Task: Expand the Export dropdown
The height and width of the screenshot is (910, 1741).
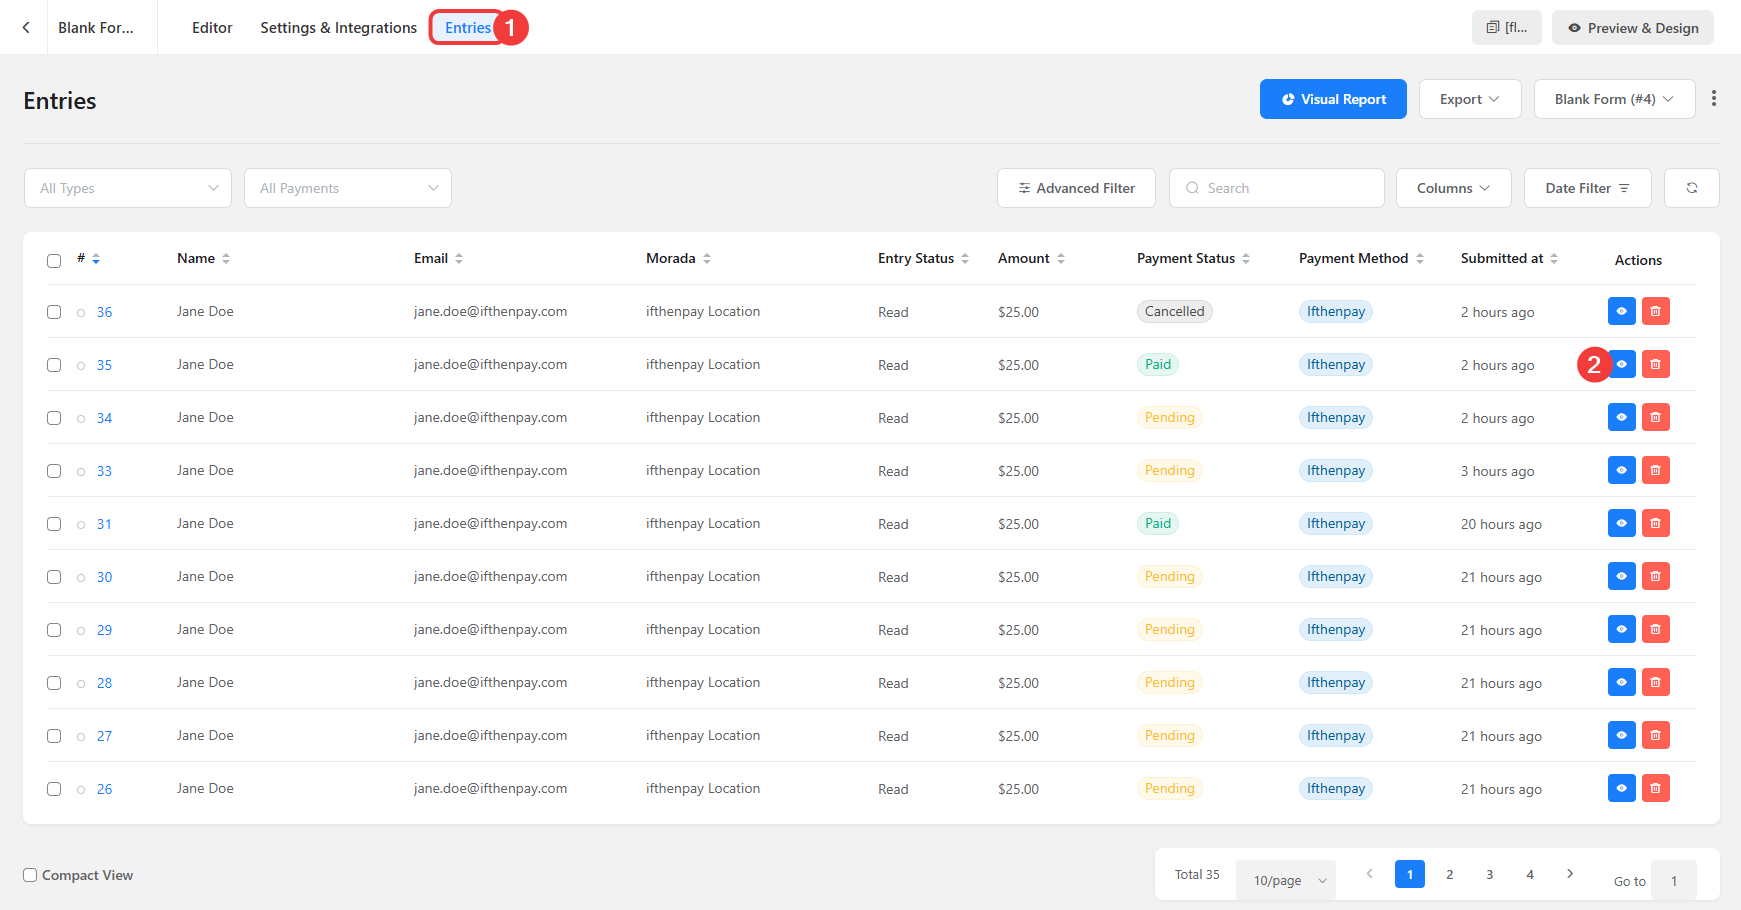Action: click(x=1470, y=99)
